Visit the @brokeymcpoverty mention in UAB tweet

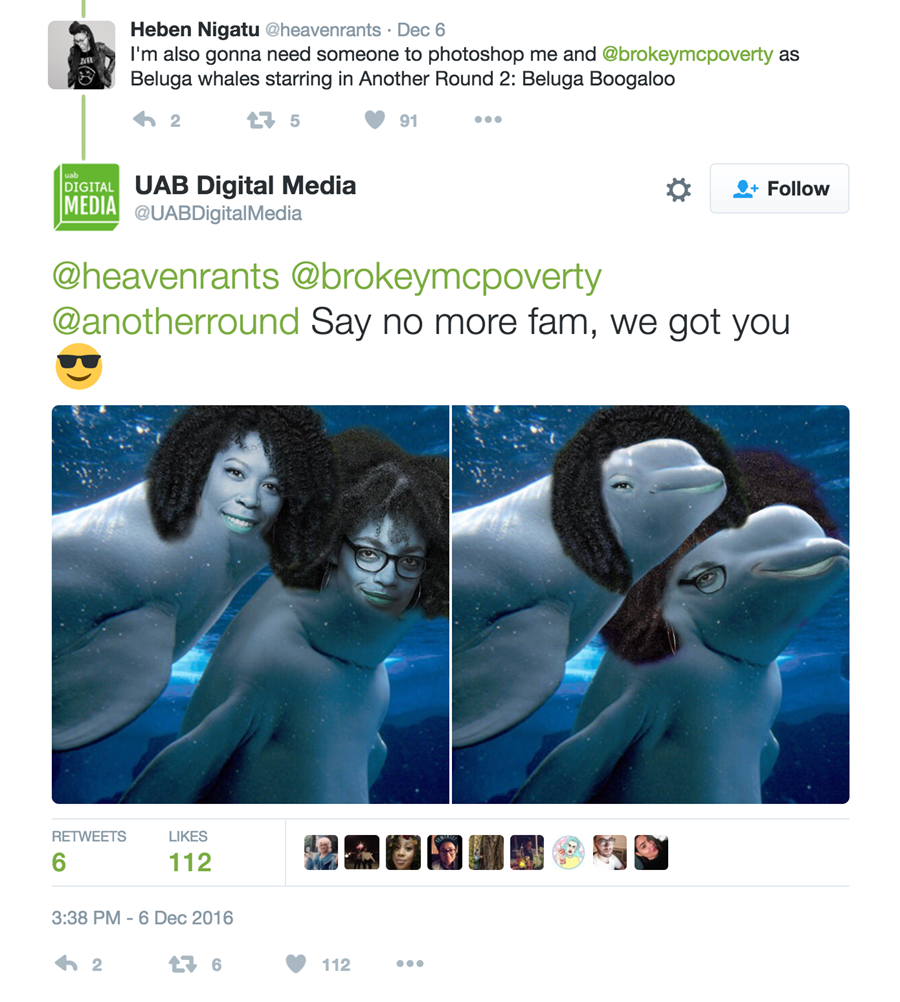point(446,277)
